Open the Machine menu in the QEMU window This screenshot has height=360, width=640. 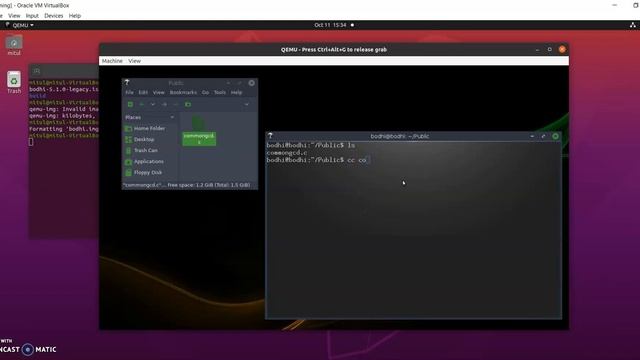click(112, 61)
